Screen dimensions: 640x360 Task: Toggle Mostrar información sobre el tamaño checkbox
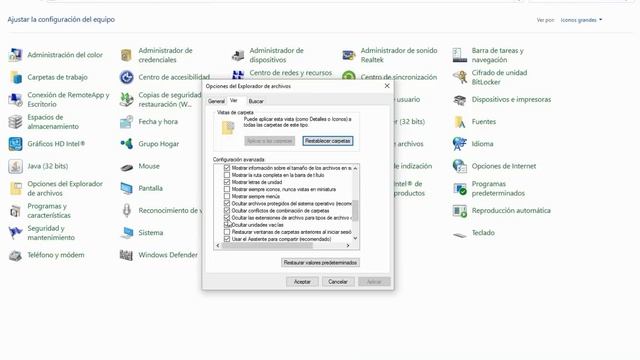tap(227, 168)
